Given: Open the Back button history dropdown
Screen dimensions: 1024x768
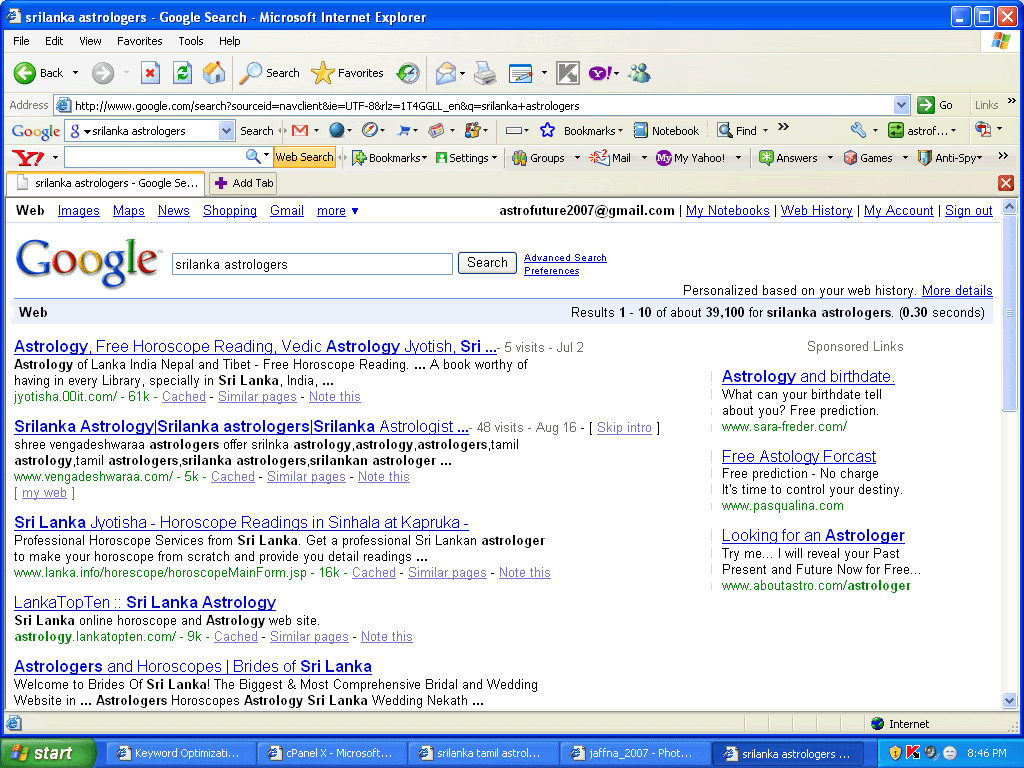Looking at the screenshot, I should [76, 73].
